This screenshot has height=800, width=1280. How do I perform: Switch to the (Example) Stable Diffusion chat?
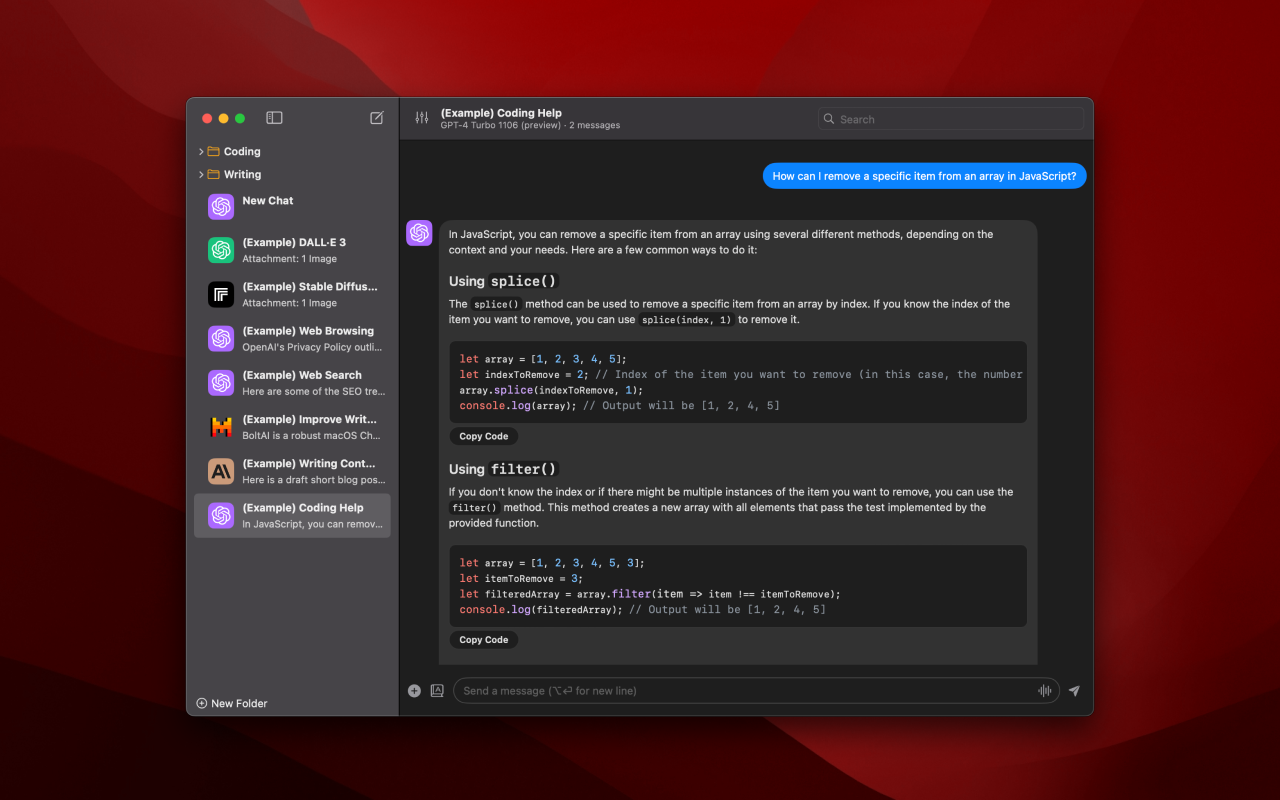click(292, 294)
